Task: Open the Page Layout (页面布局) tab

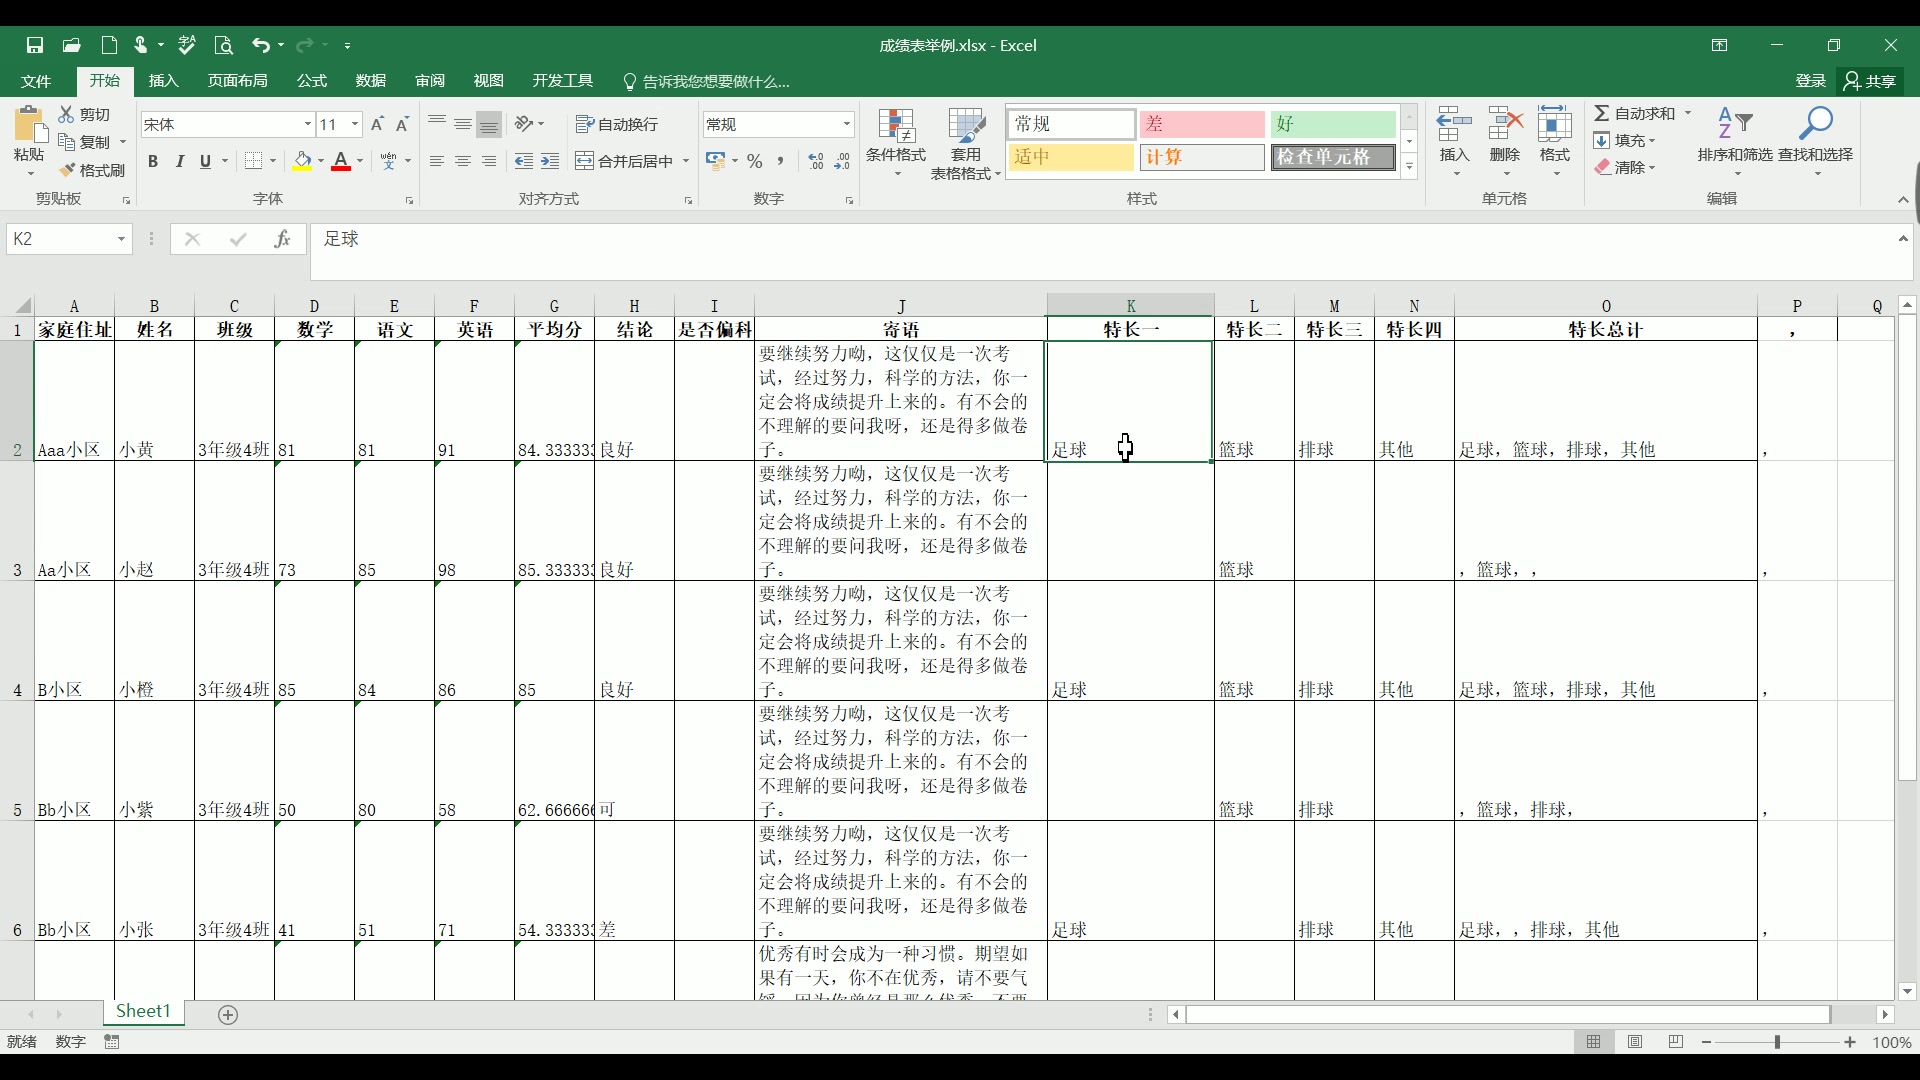Action: coord(238,81)
